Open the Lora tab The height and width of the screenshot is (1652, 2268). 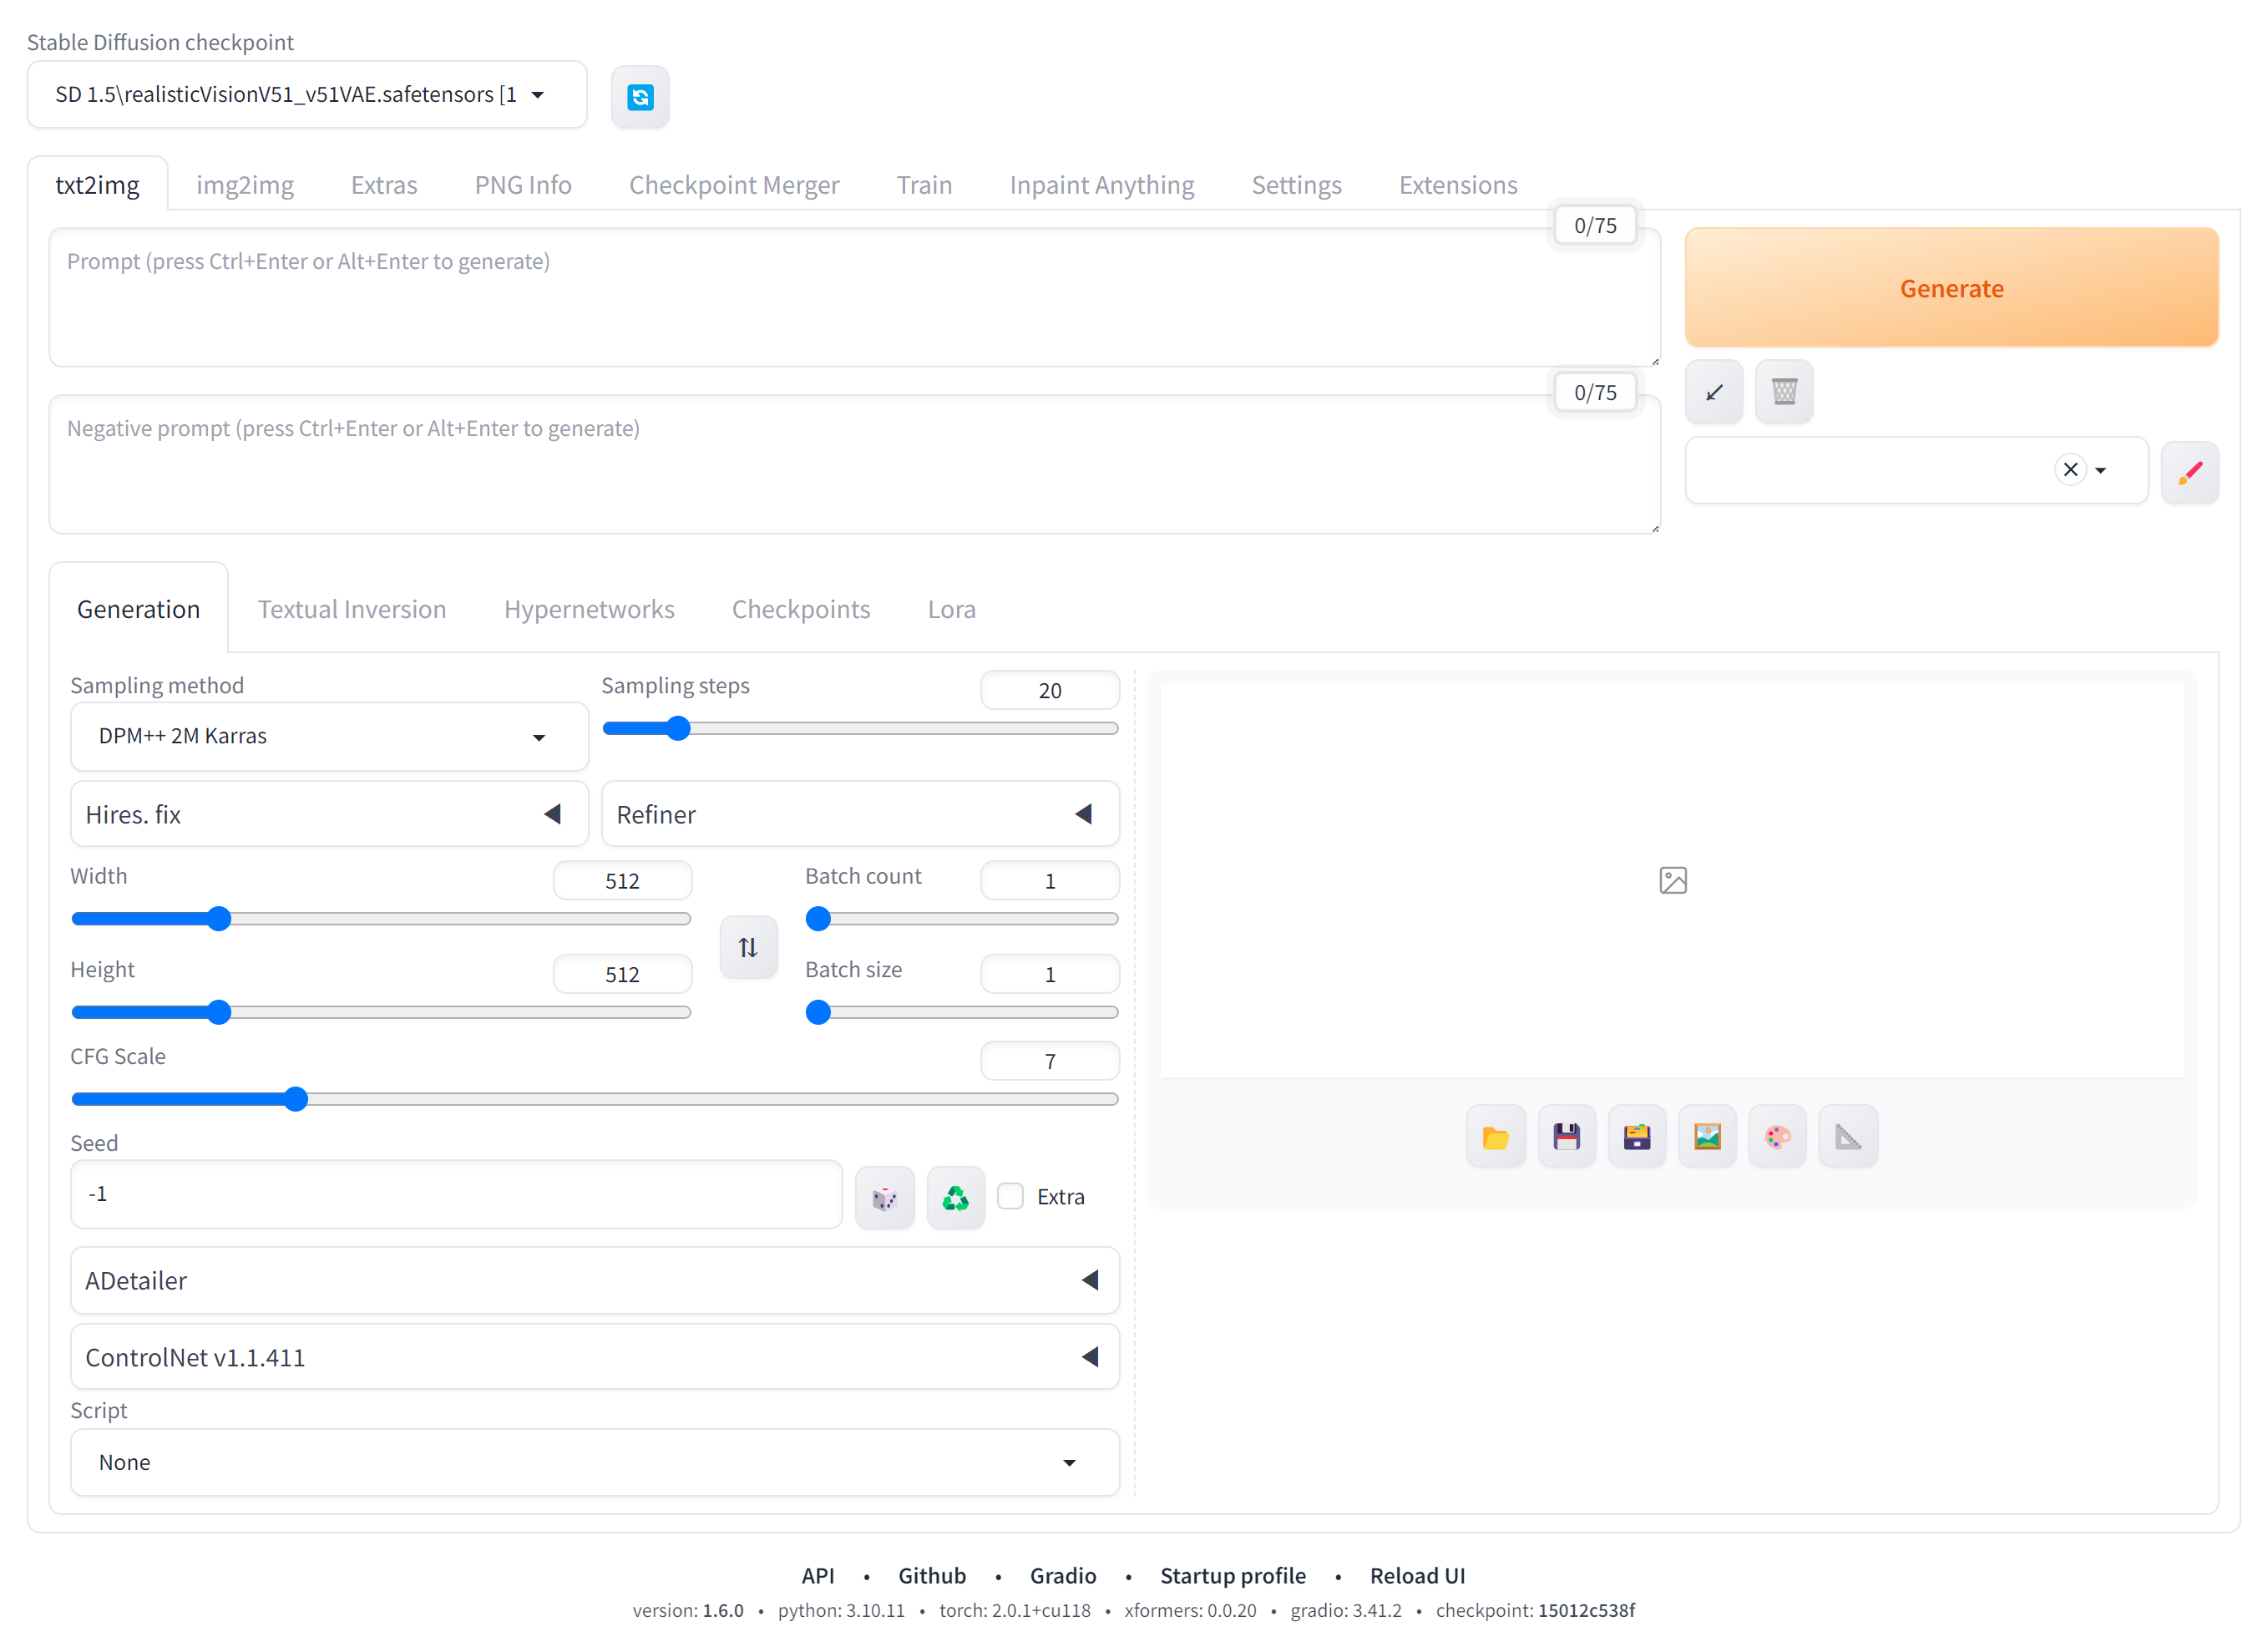[951, 609]
